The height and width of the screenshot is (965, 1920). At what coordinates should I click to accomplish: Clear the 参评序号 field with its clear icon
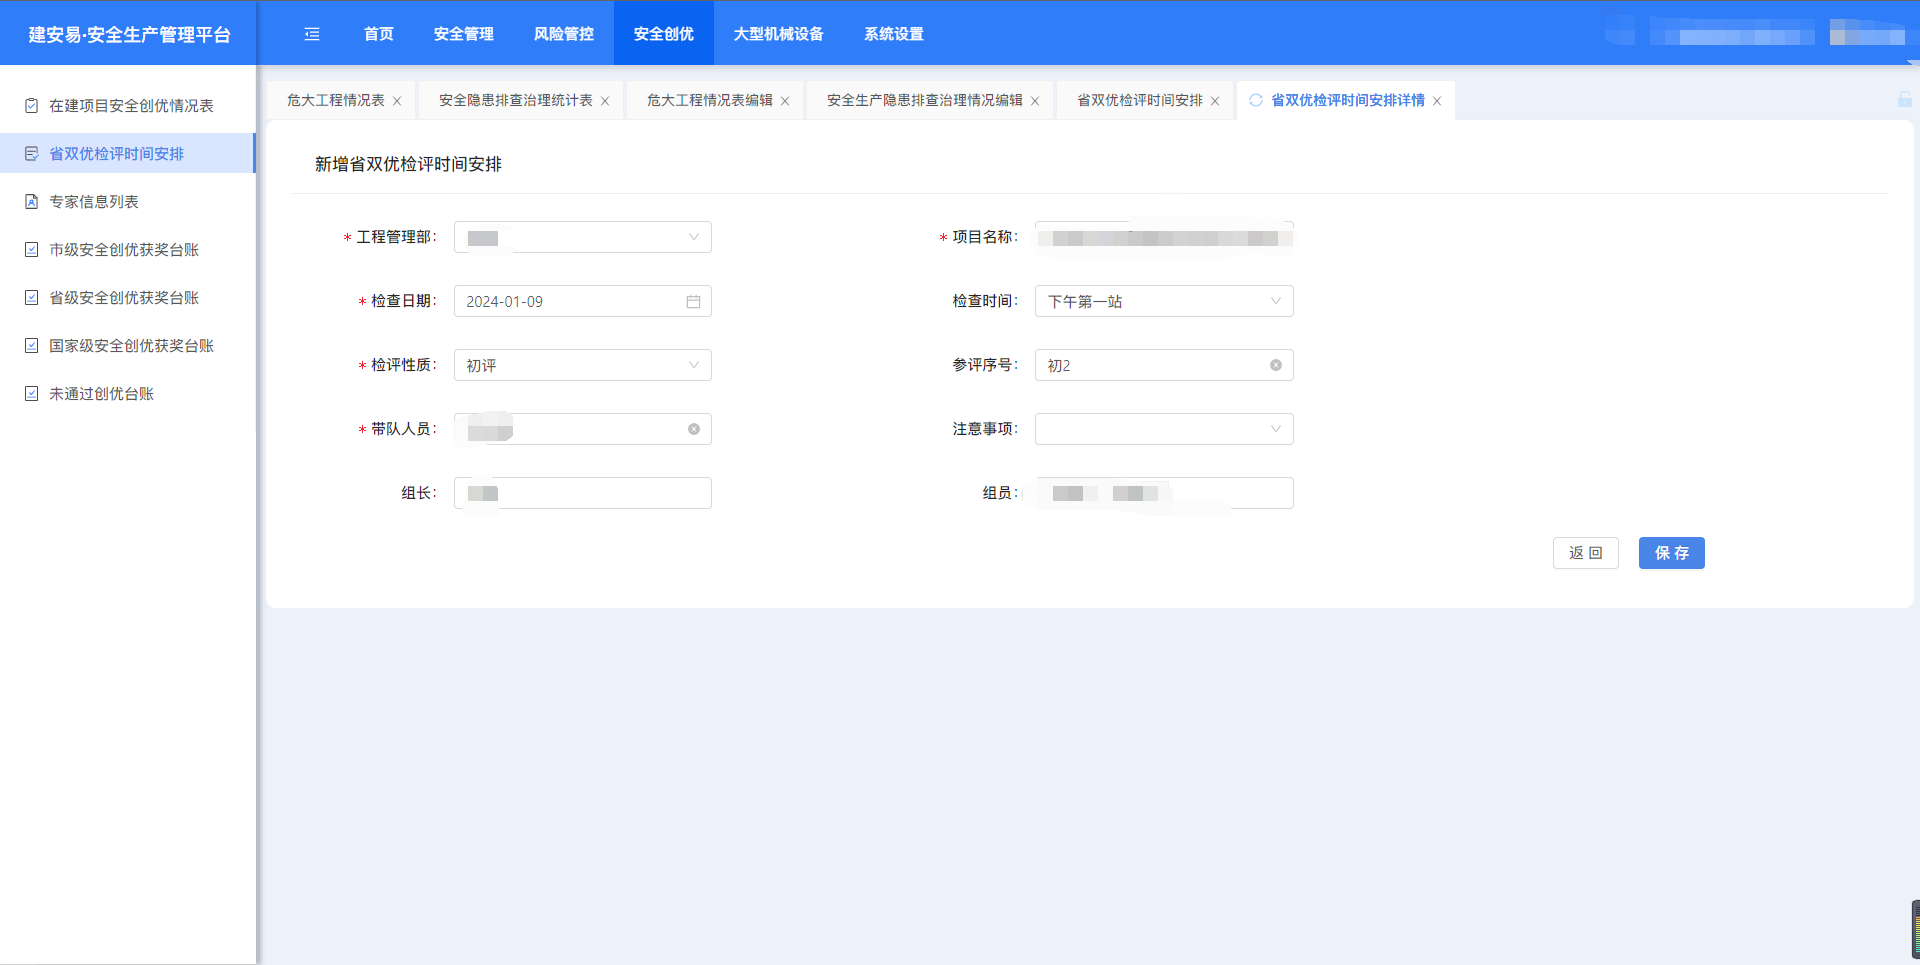click(x=1275, y=366)
